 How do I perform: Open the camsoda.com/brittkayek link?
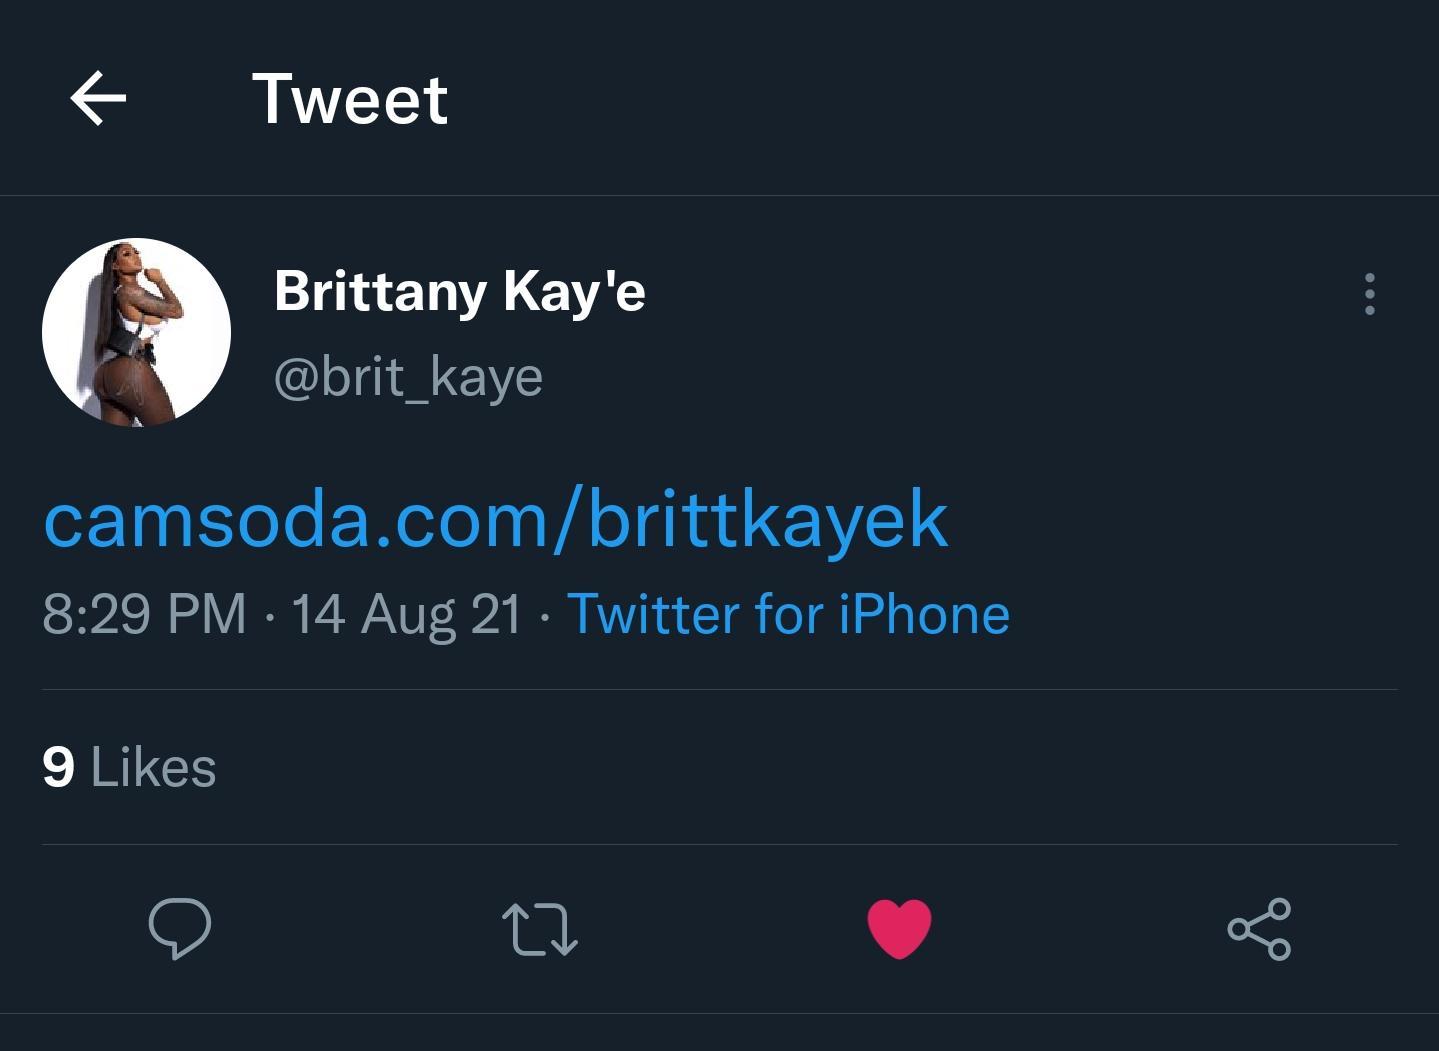495,518
